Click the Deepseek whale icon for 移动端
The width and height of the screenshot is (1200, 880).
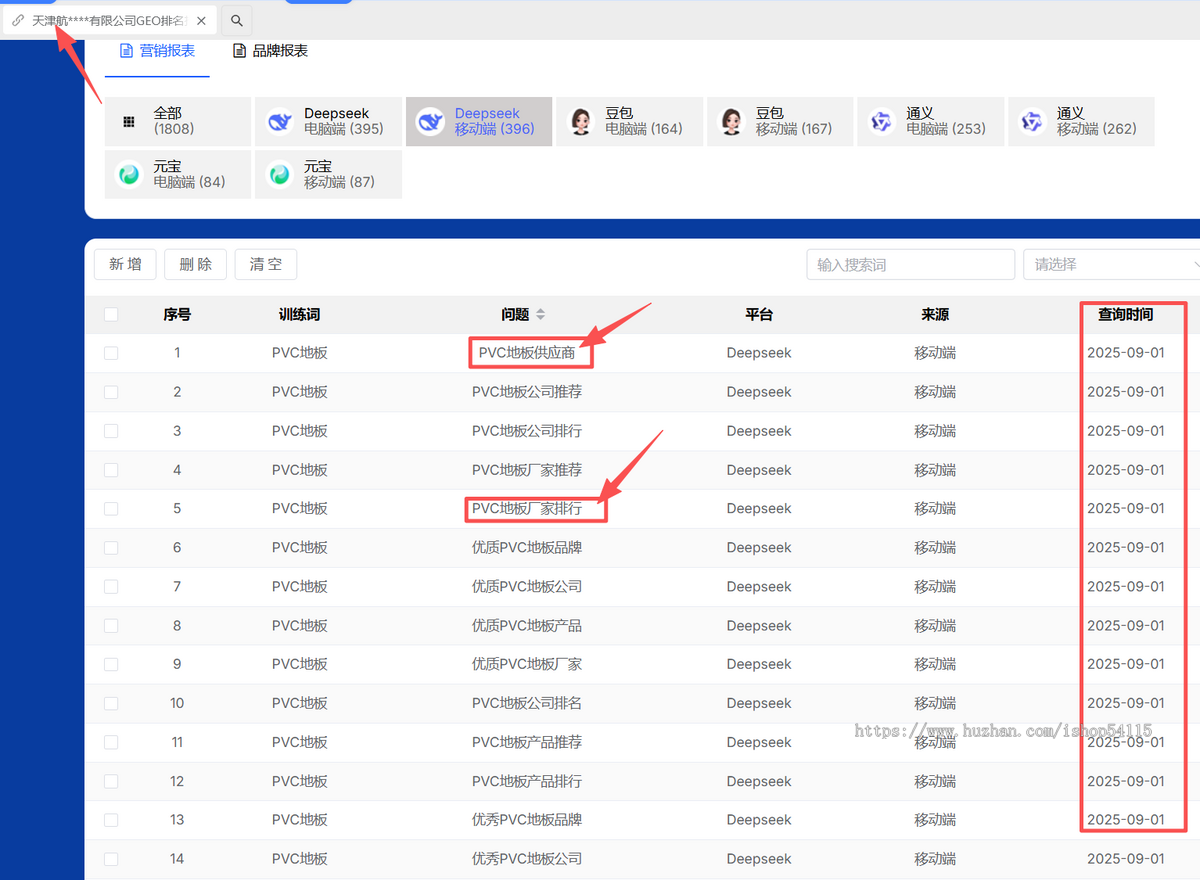tap(430, 122)
